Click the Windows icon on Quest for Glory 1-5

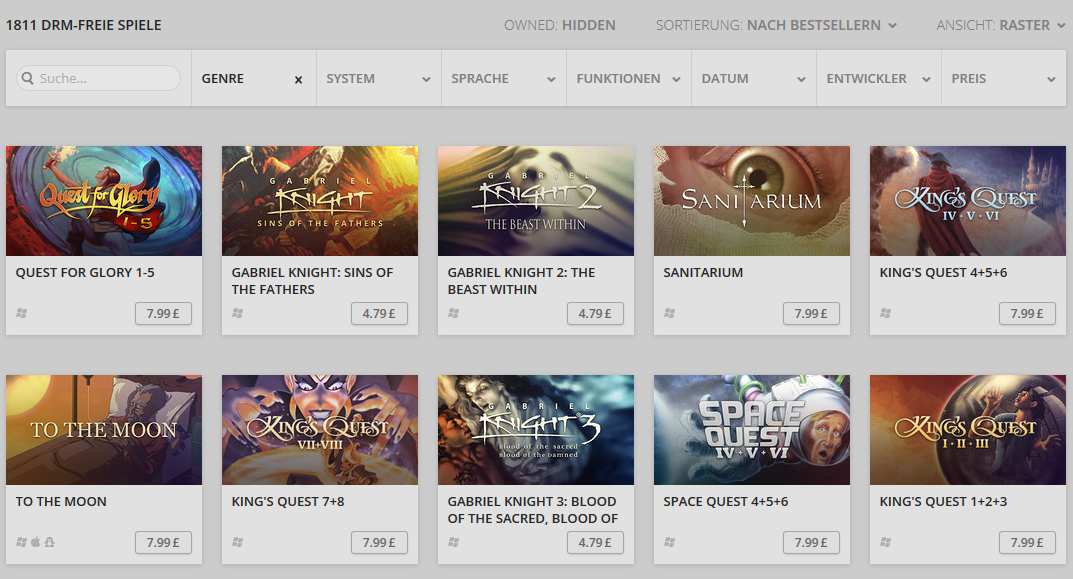(22, 313)
